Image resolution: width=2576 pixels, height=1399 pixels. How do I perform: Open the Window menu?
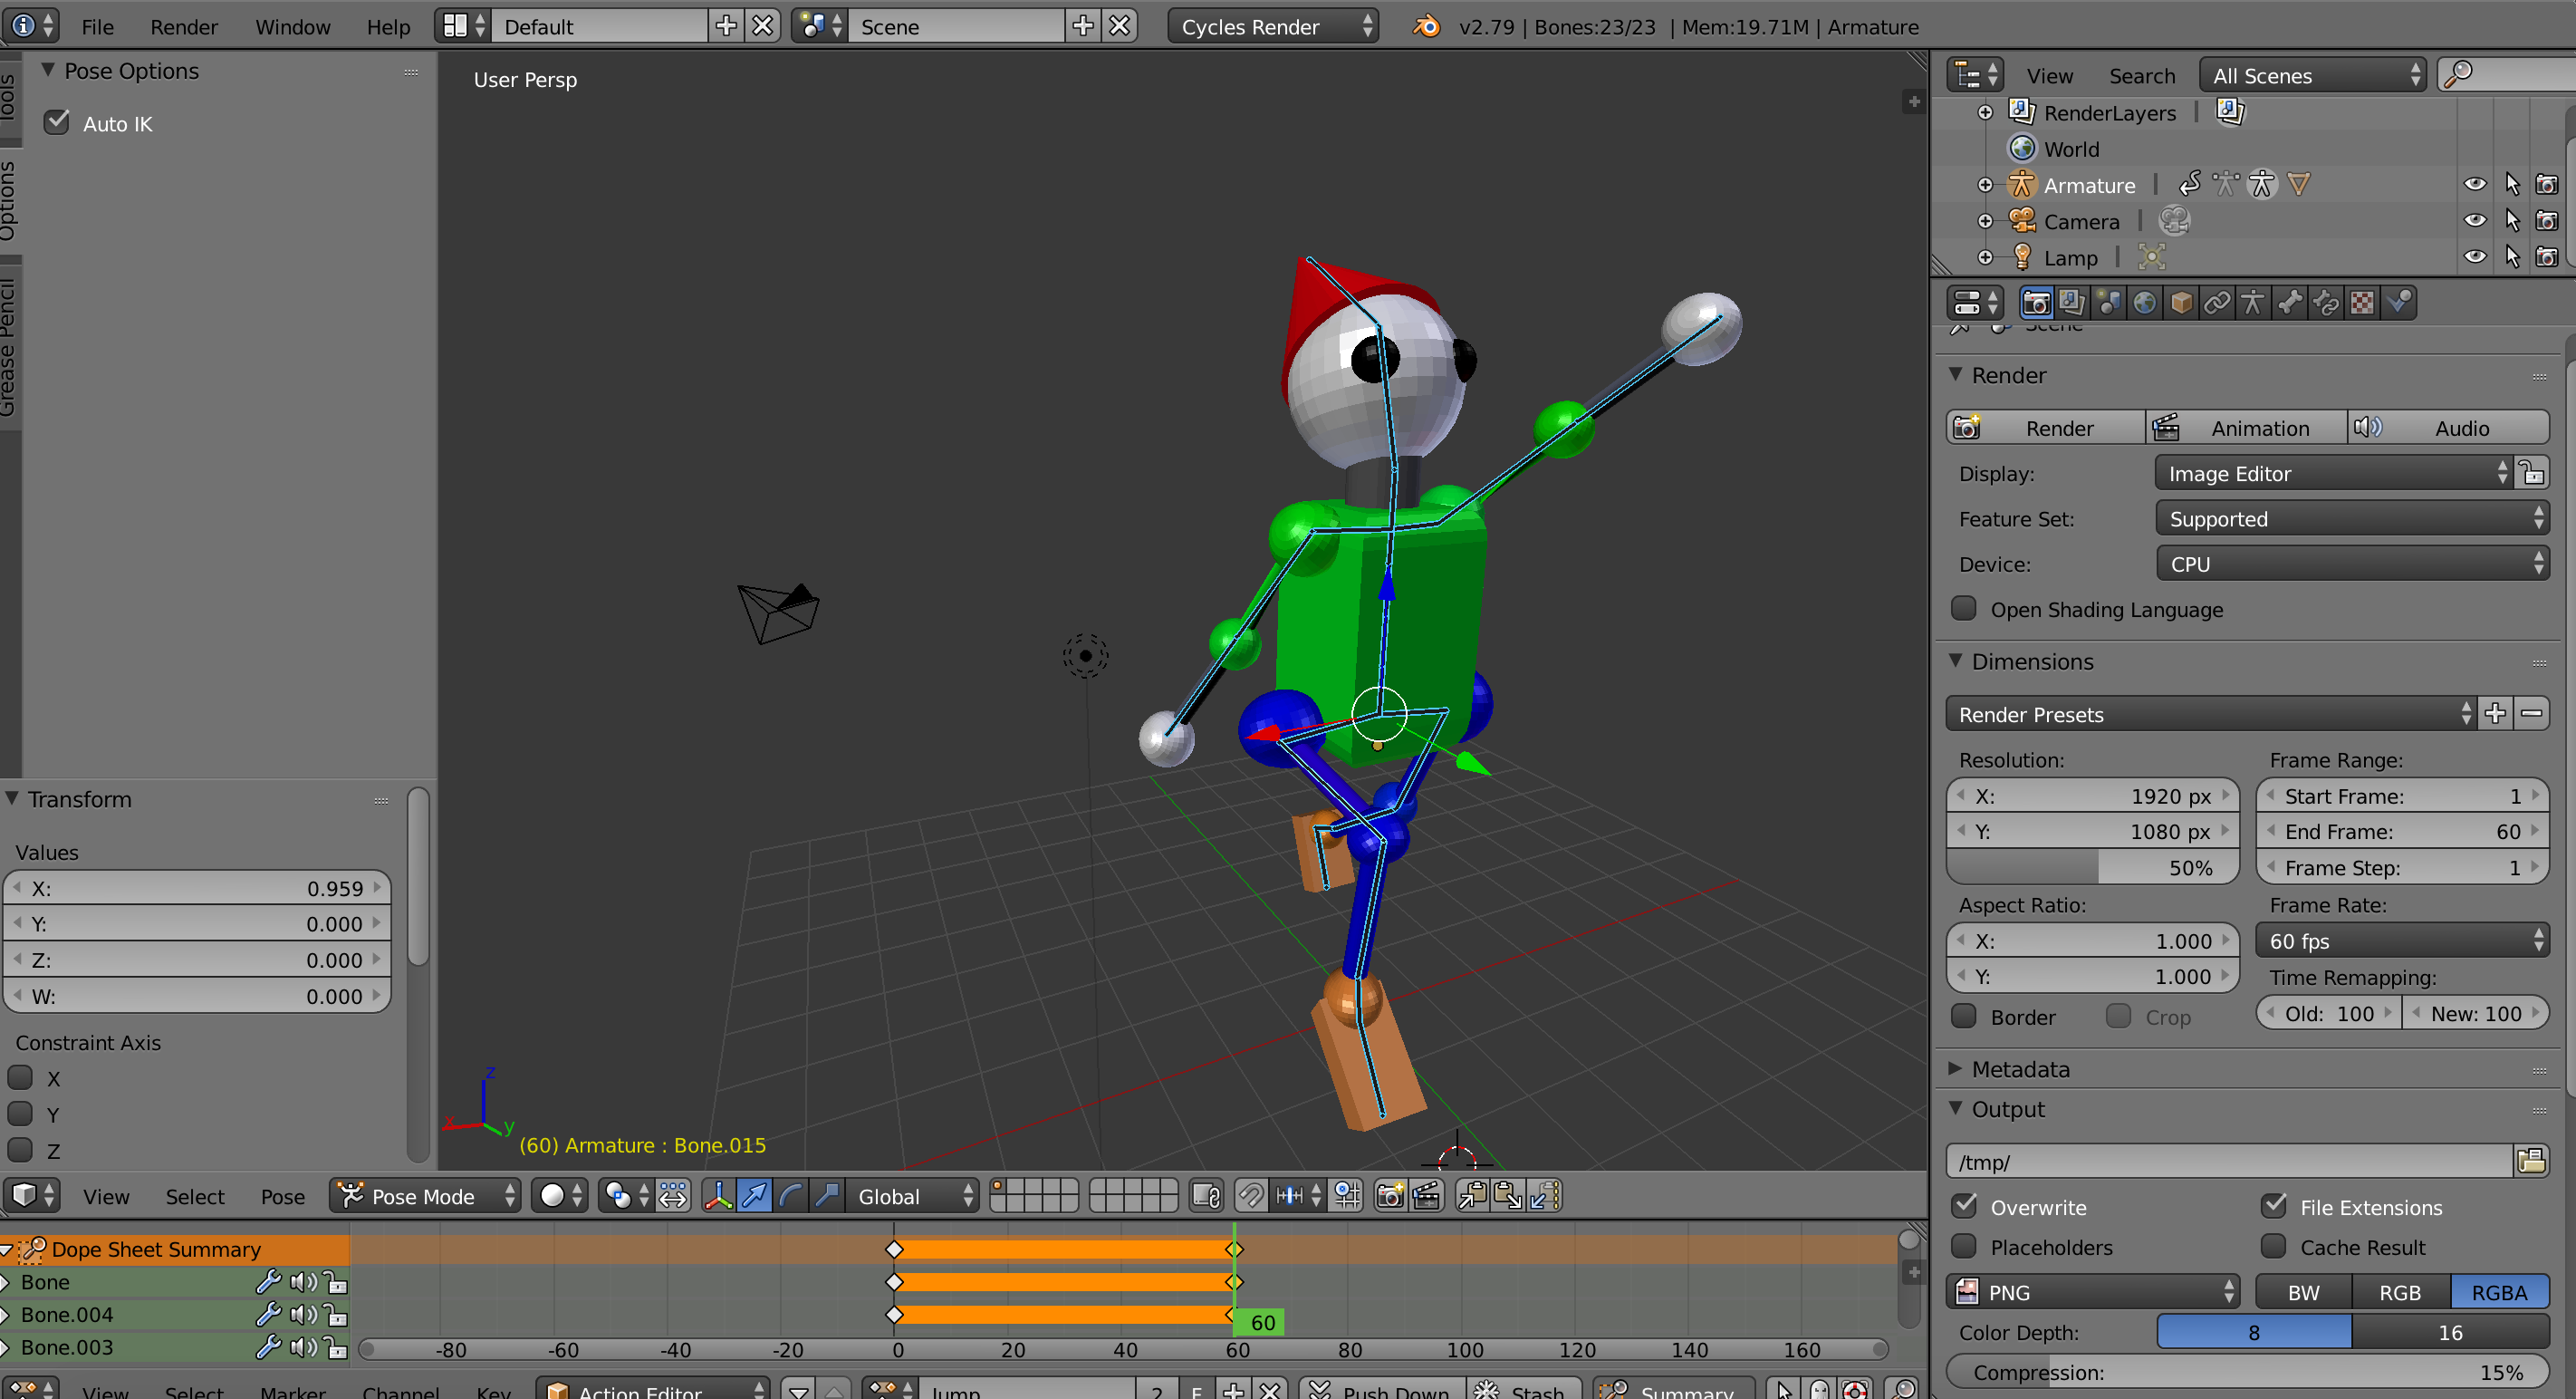(x=292, y=27)
